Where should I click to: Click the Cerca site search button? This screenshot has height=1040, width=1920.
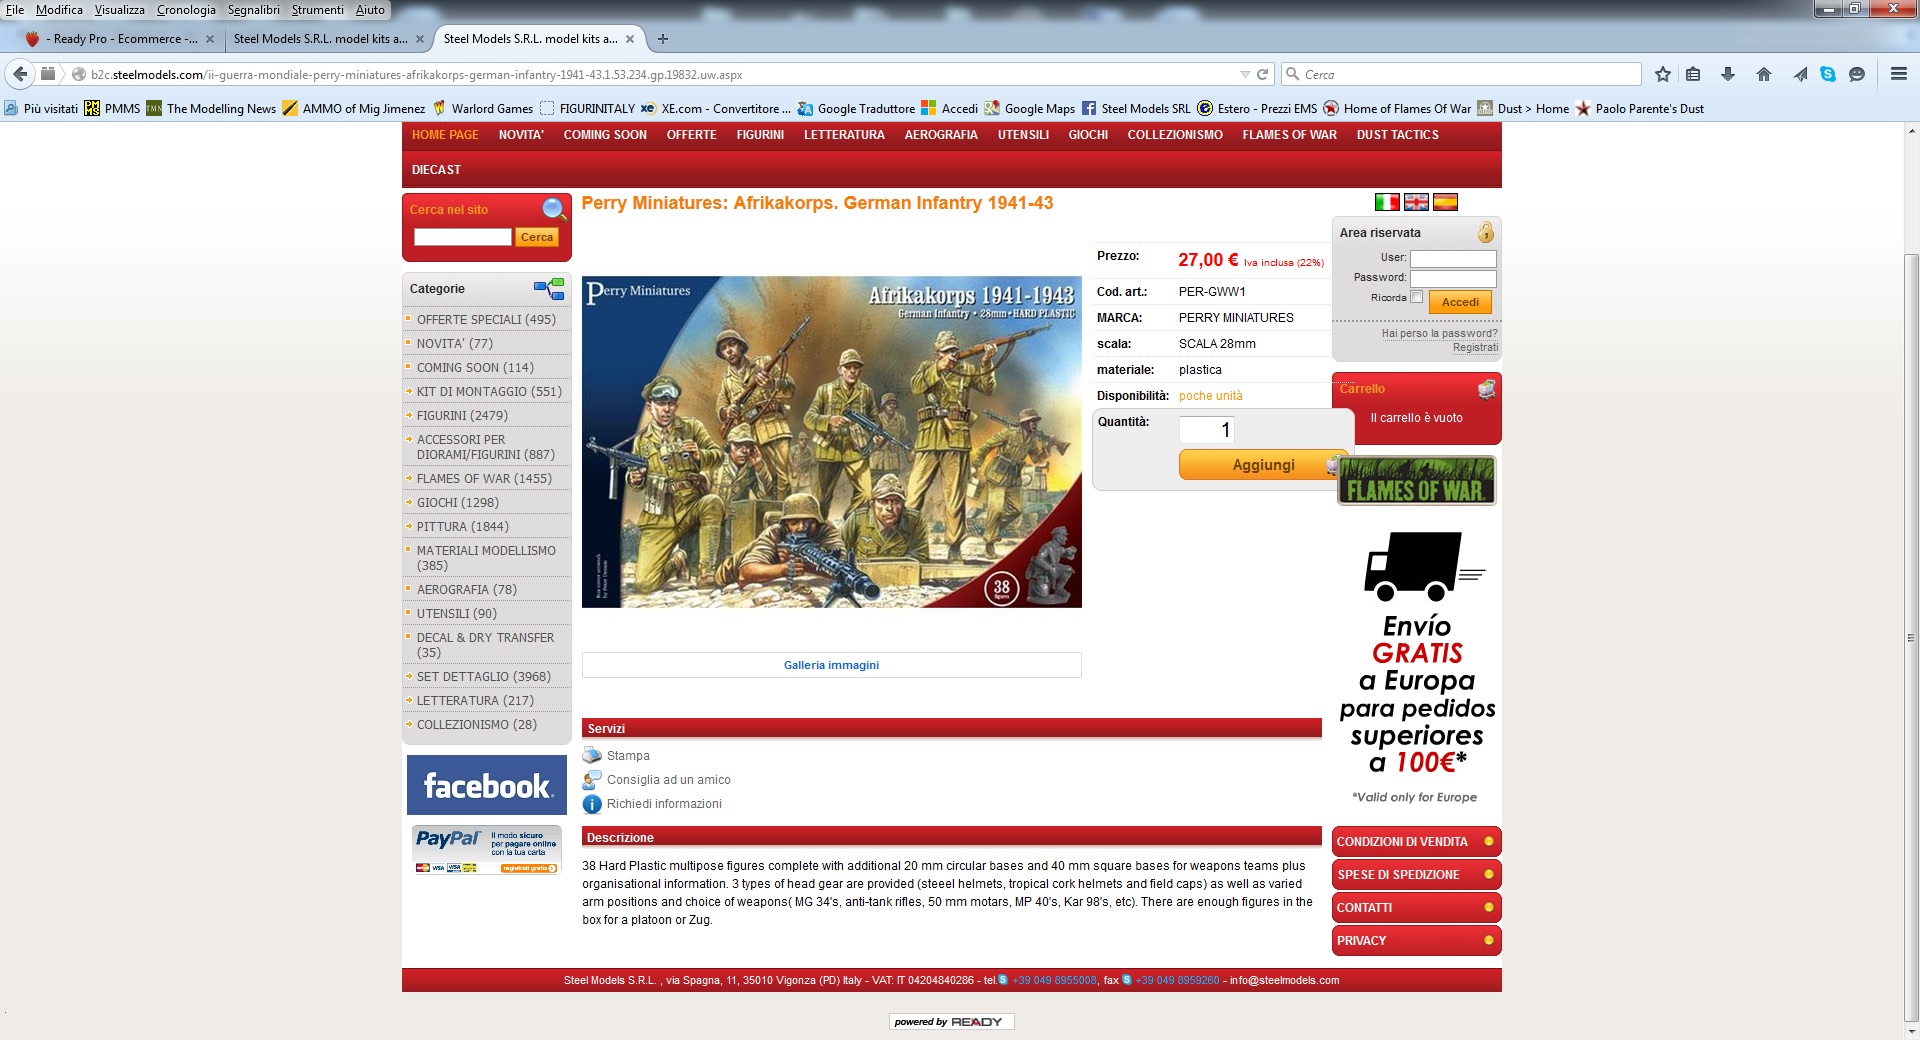click(537, 237)
